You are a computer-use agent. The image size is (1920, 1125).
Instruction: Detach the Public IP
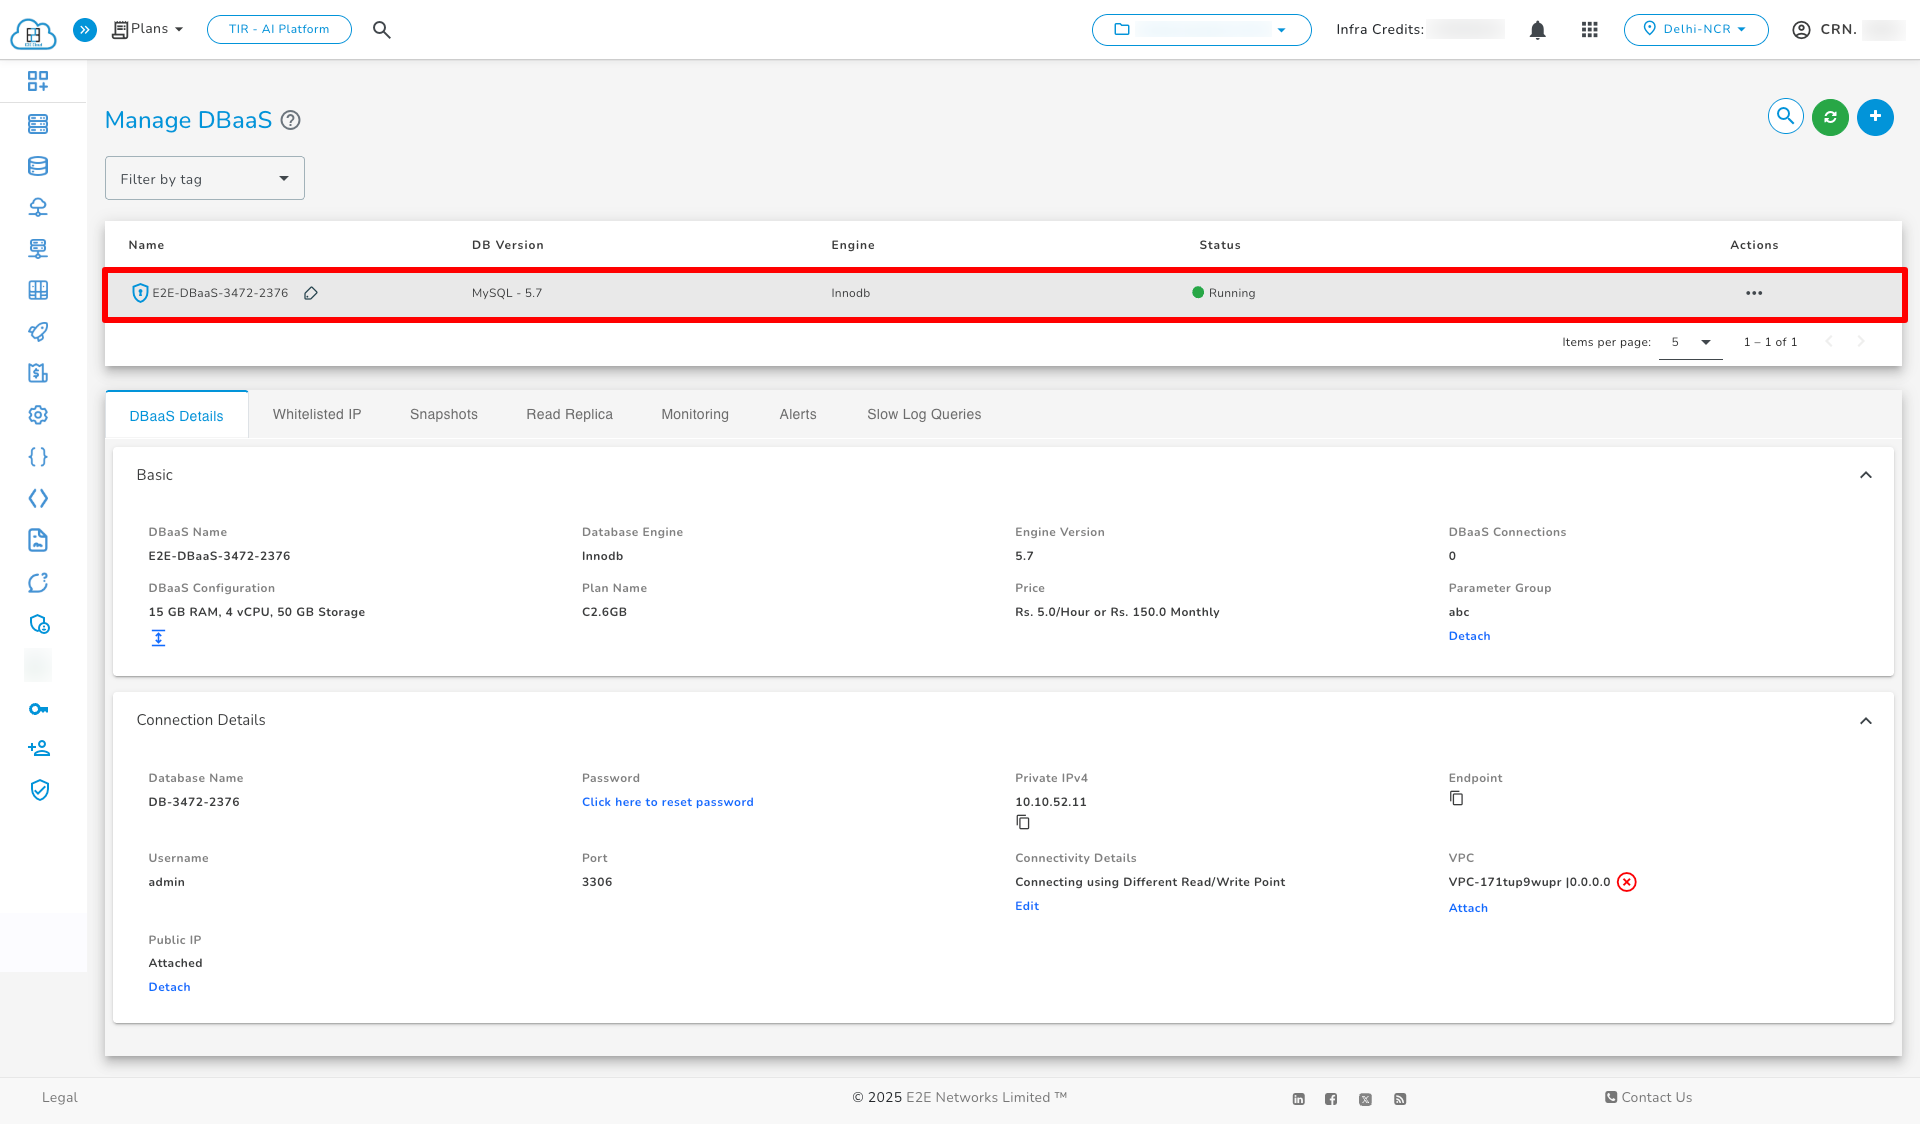click(x=169, y=986)
